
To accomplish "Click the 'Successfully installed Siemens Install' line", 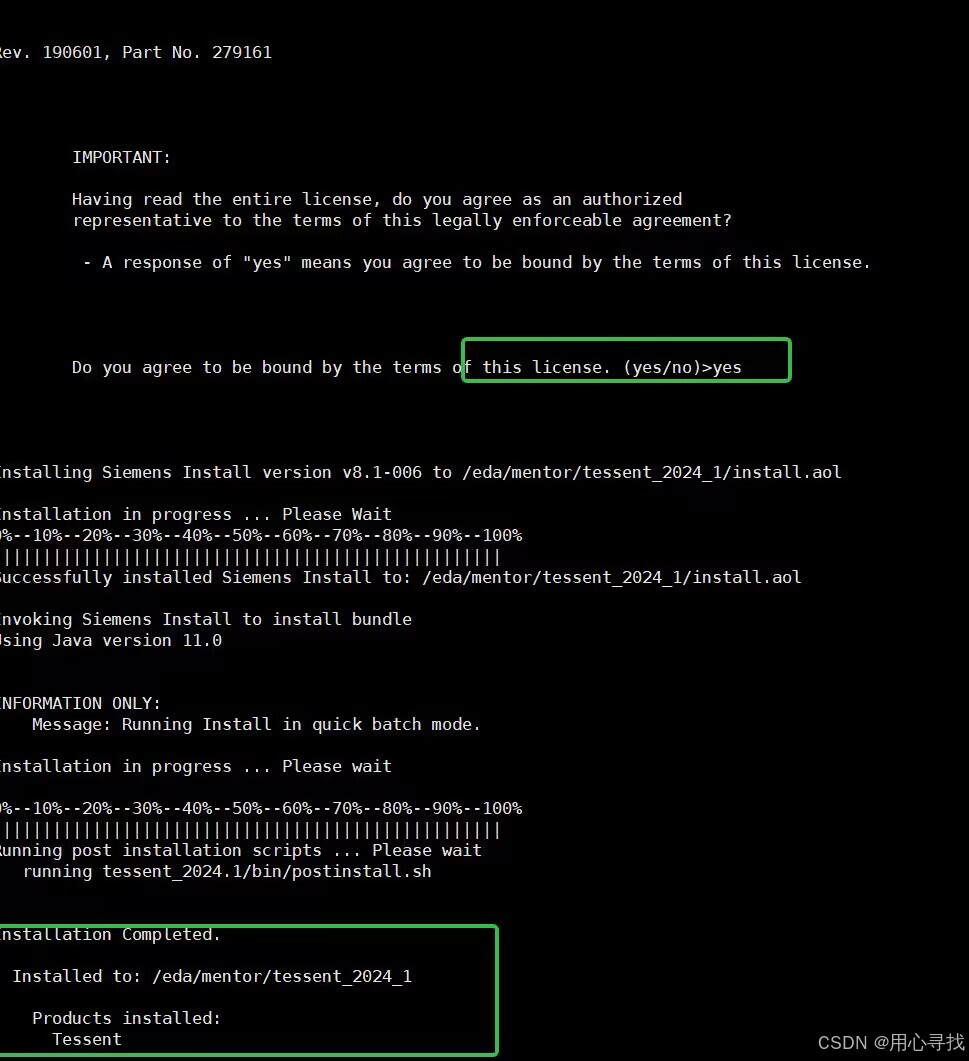I will coord(401,578).
